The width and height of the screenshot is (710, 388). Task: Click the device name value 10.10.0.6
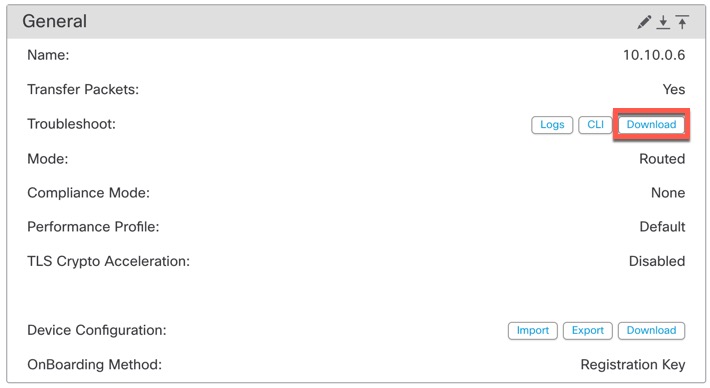pos(654,55)
